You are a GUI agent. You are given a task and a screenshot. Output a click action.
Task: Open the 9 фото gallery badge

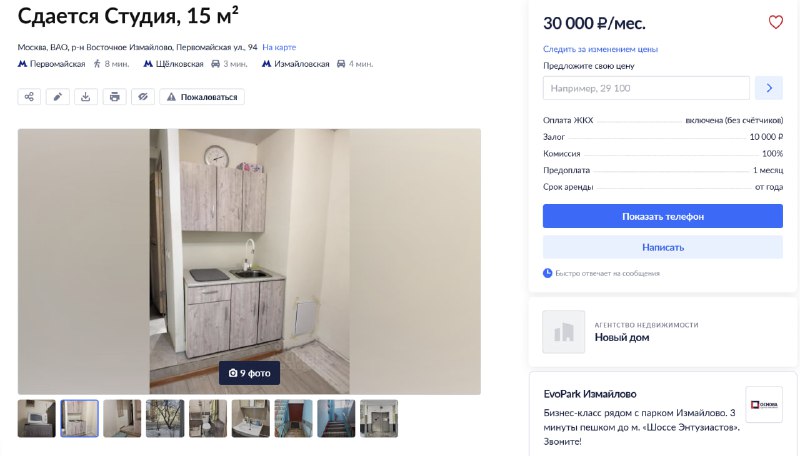(x=249, y=373)
